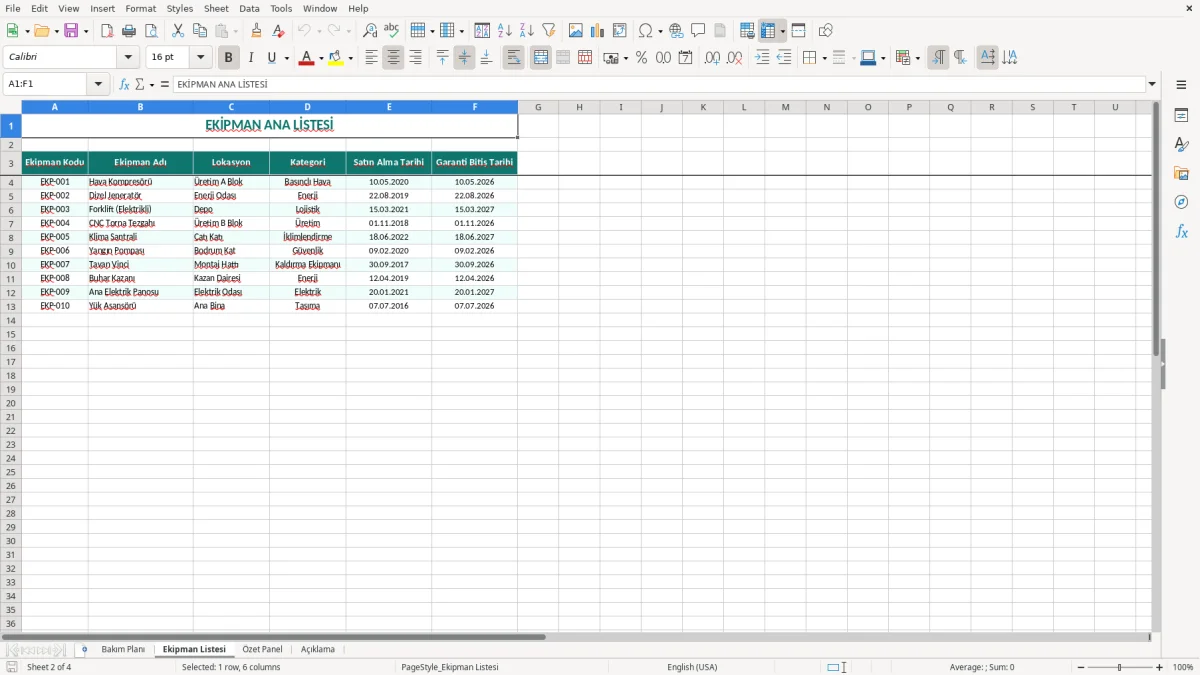Open the Data menu
1200x675 pixels.
[x=249, y=8]
